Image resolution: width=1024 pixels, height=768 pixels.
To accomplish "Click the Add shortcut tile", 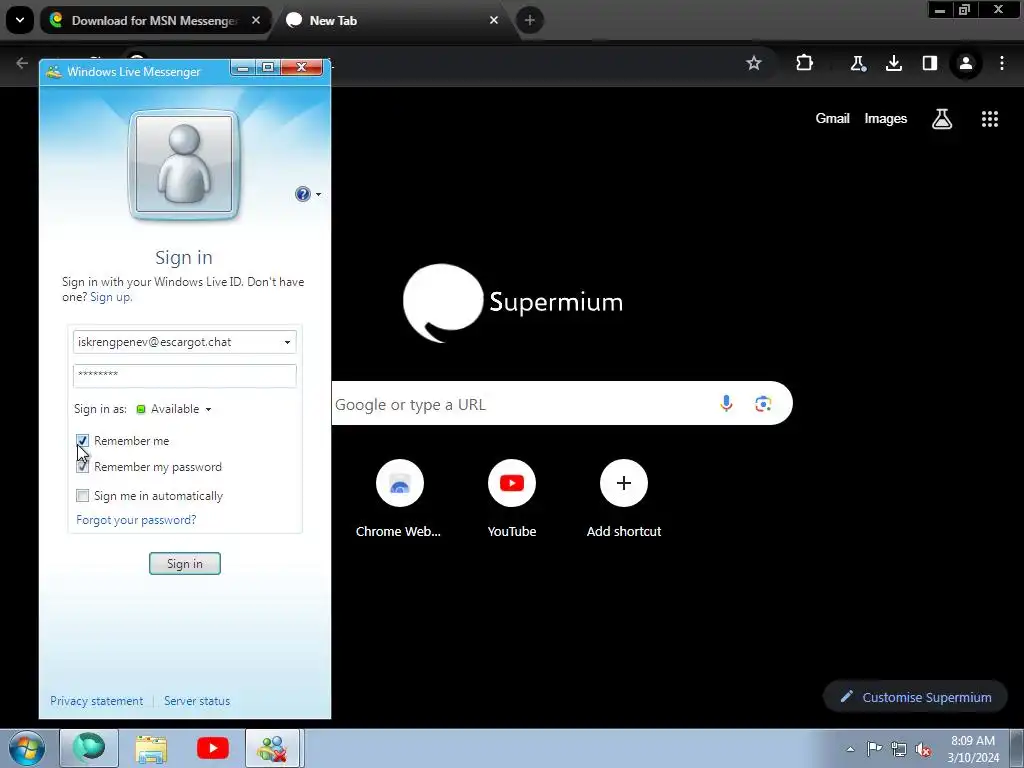I will [624, 498].
